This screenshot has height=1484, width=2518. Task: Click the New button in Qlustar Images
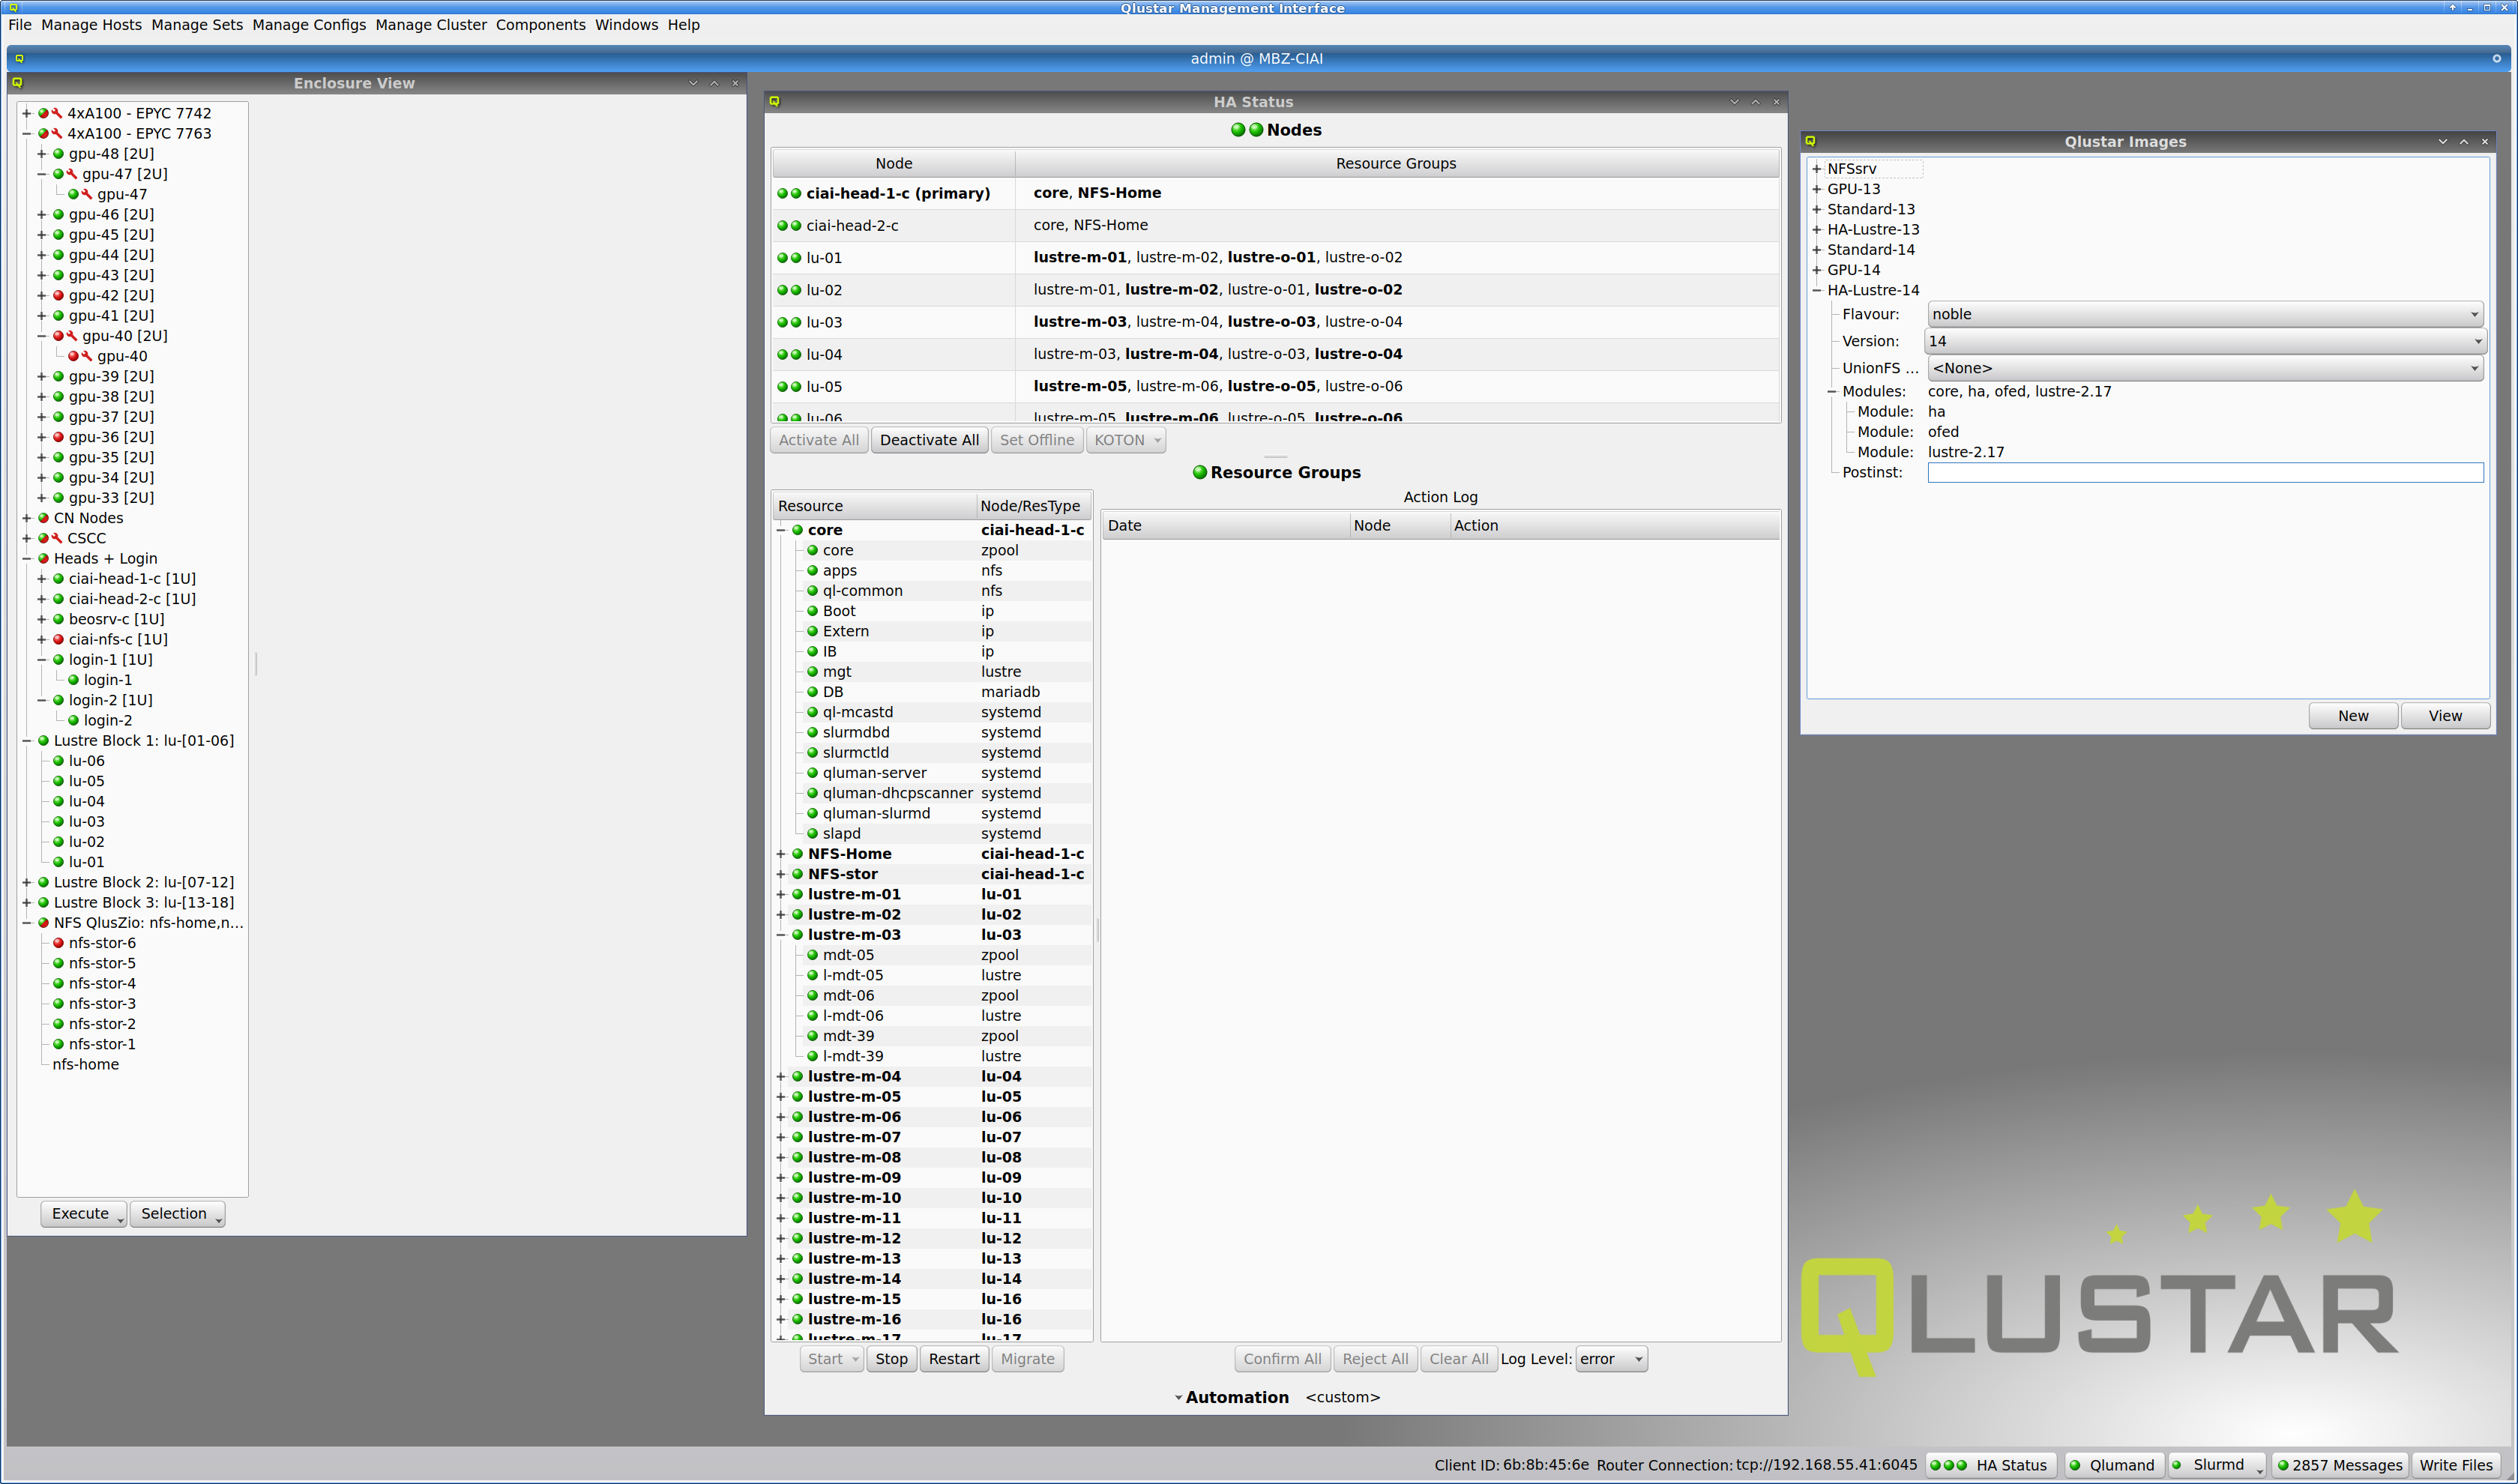click(2352, 716)
